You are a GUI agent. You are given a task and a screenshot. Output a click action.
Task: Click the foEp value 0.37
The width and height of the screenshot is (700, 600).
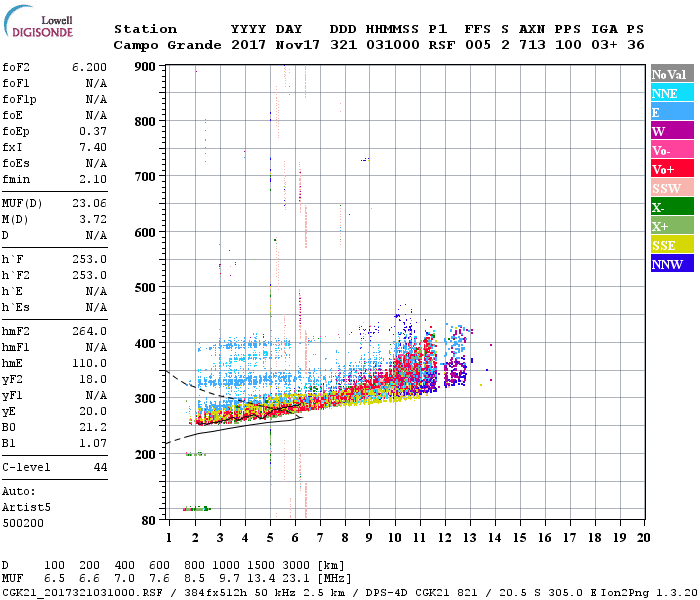coord(93,131)
